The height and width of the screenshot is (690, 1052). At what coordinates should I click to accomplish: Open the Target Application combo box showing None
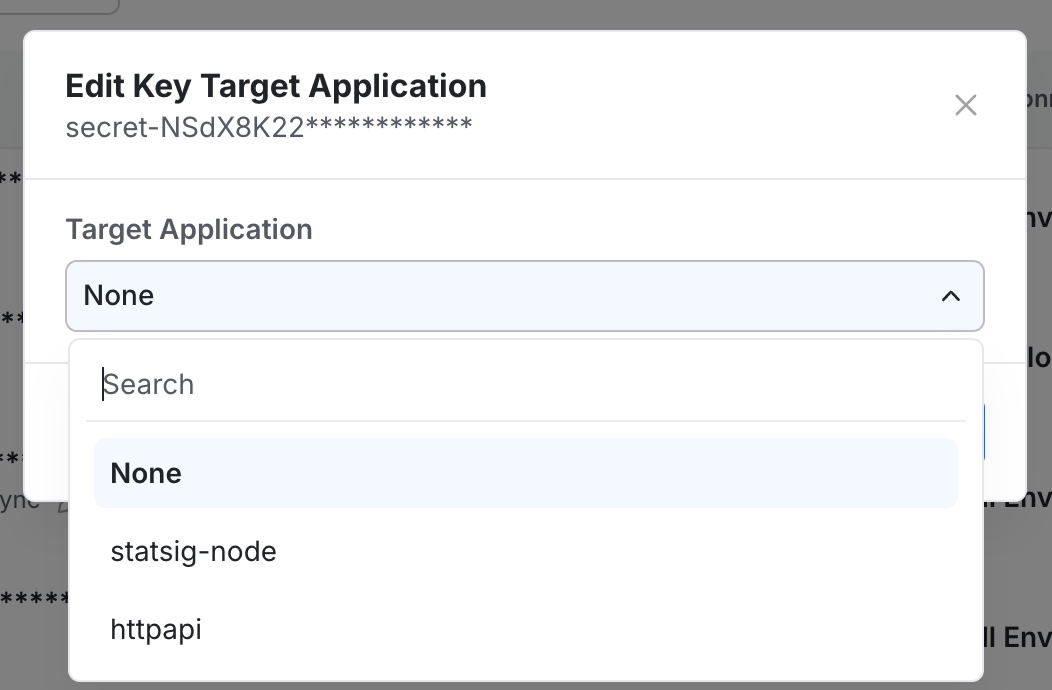tap(525, 296)
